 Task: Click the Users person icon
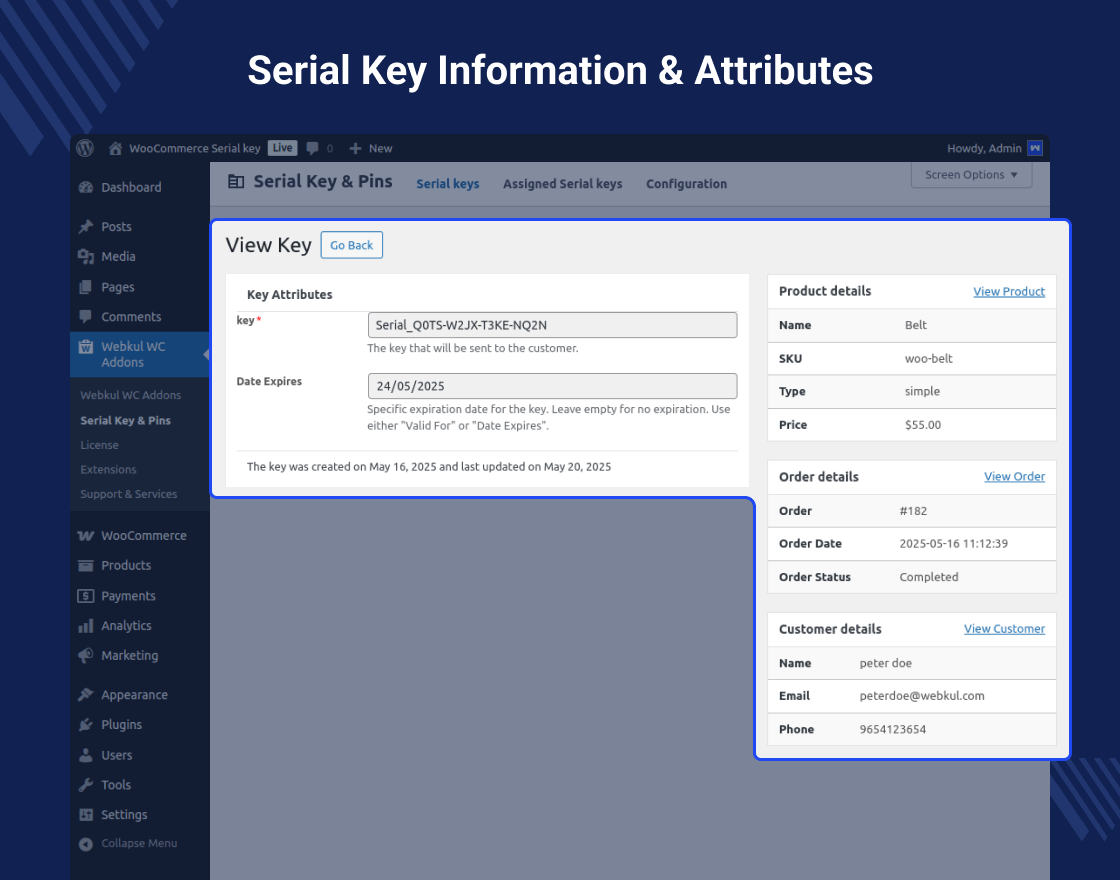[86, 755]
